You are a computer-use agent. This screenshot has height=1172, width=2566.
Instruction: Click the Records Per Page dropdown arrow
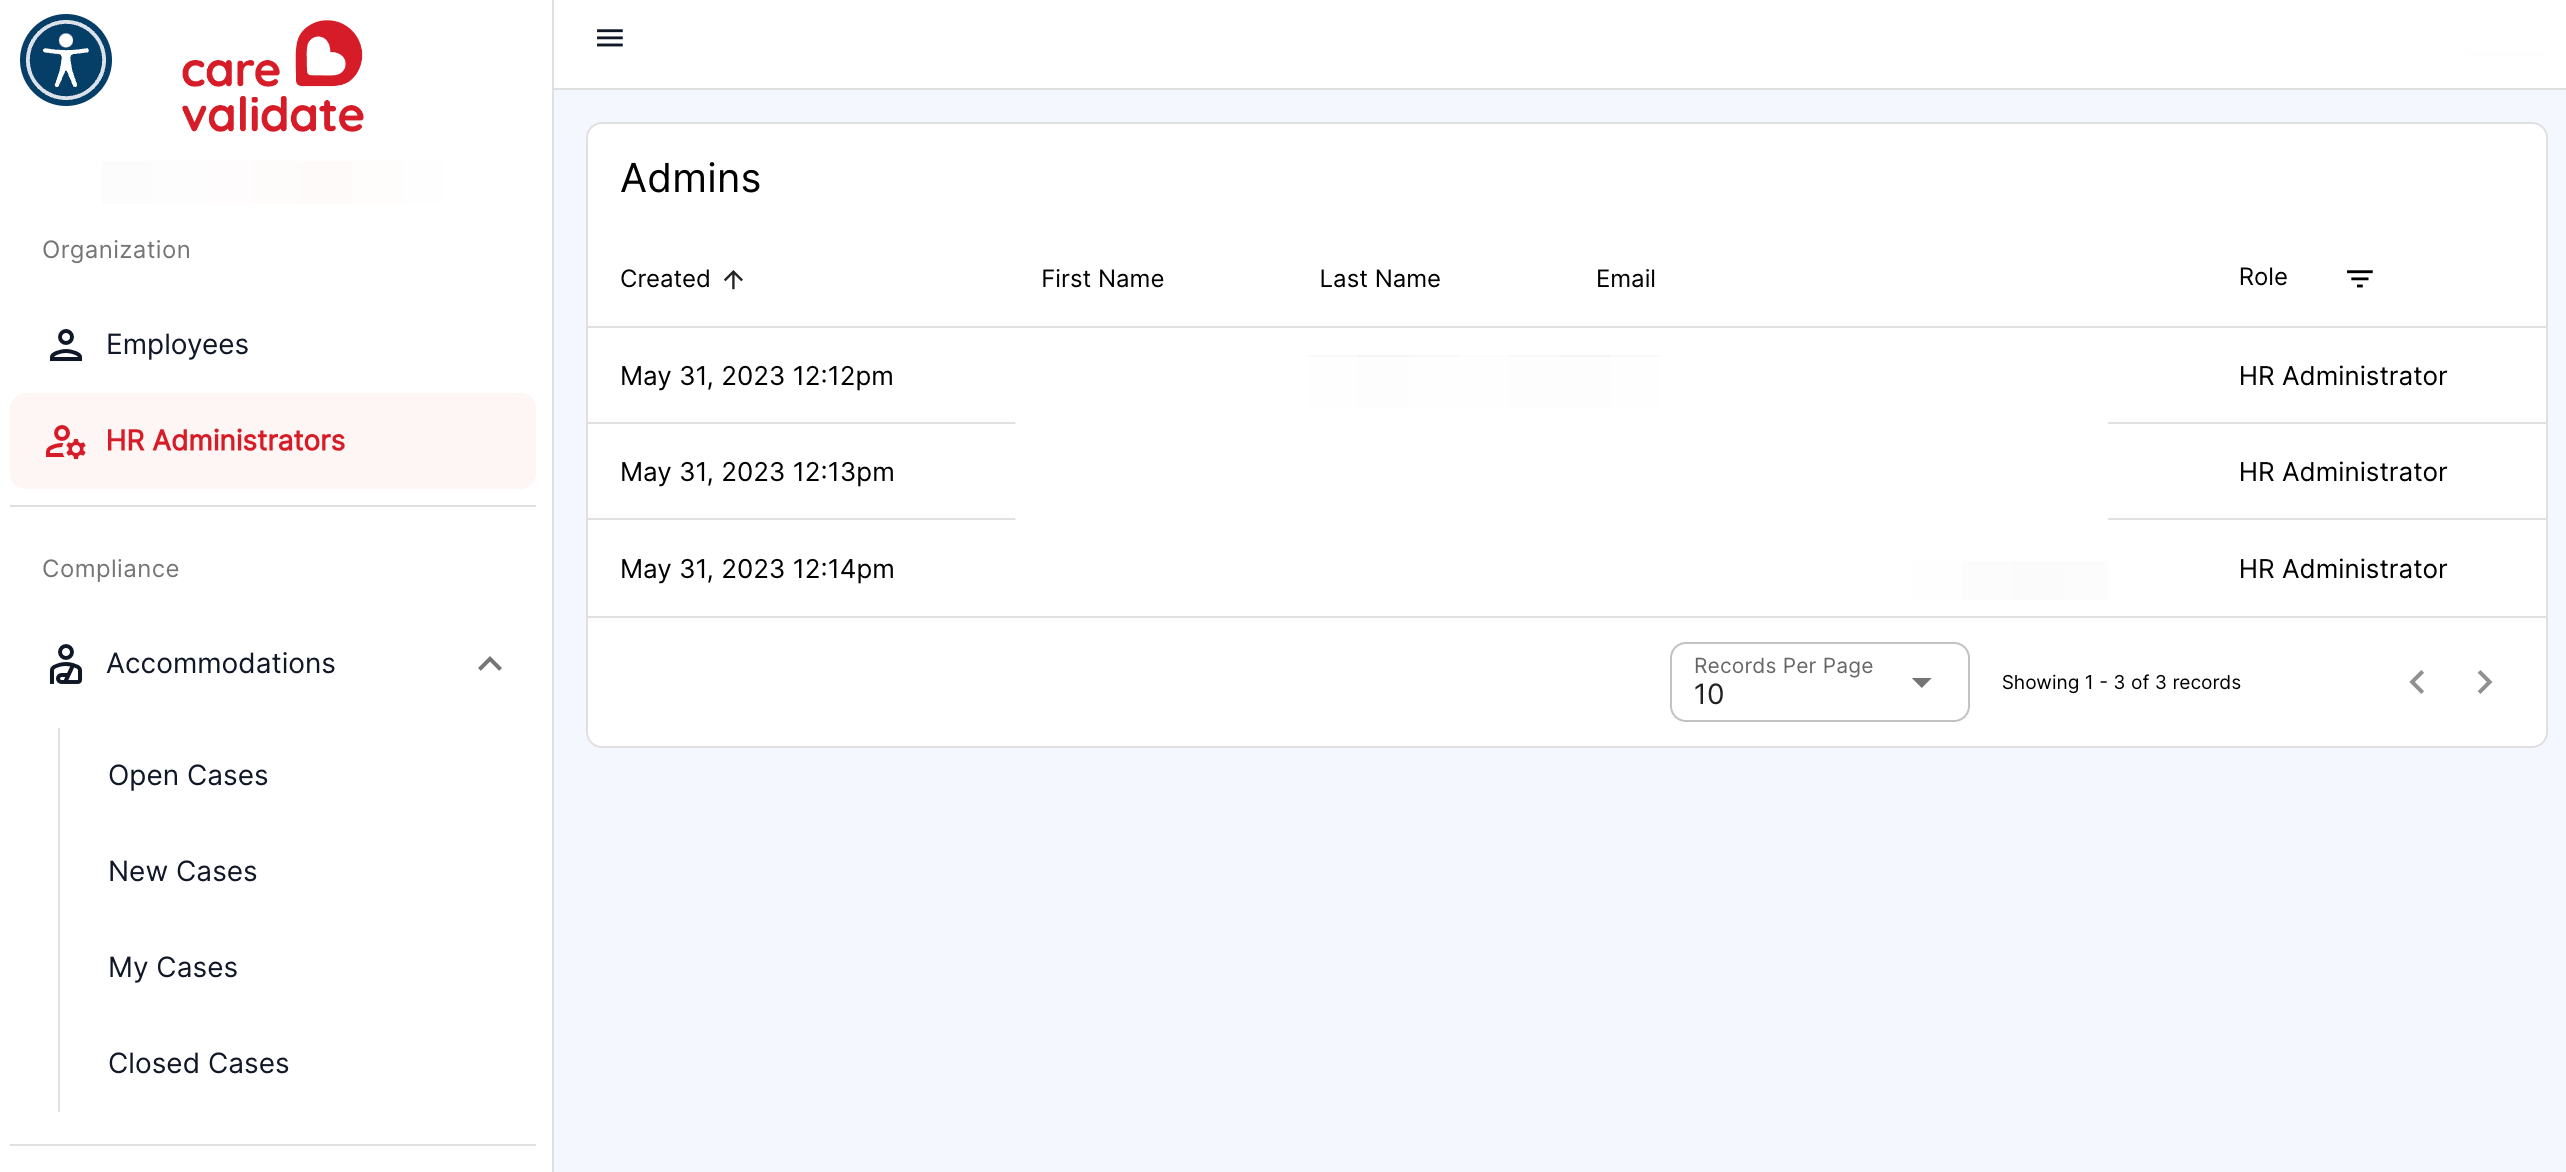coord(1922,683)
